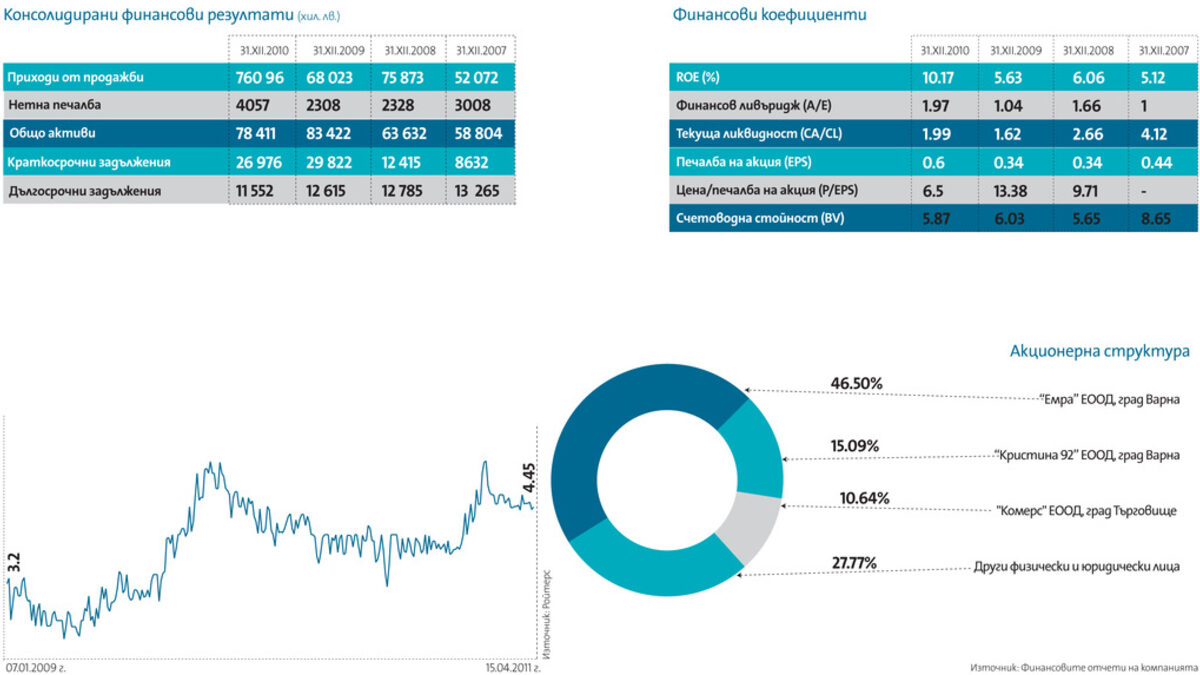Image resolution: width=1200 pixels, height=675 pixels.
Task: Select the net profit value 3008
Action: 471,104
